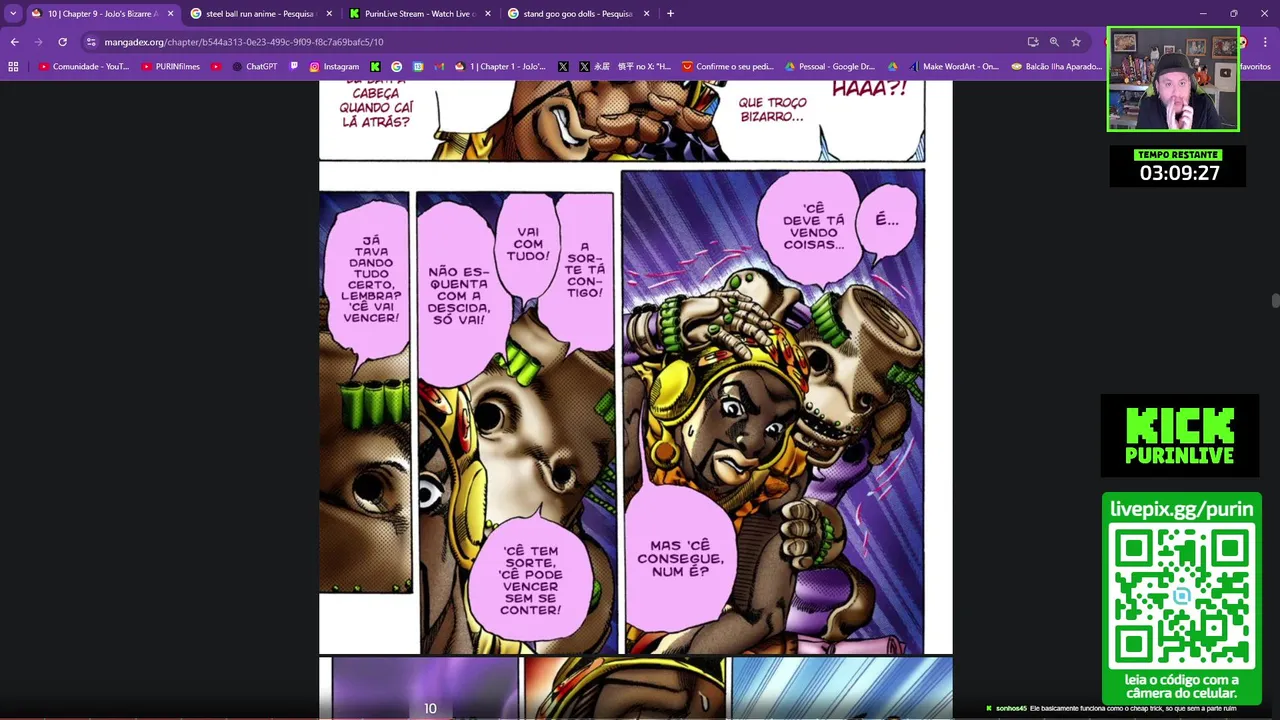The height and width of the screenshot is (720, 1280).
Task: Open the Instagram bookmark
Action: (x=334, y=67)
